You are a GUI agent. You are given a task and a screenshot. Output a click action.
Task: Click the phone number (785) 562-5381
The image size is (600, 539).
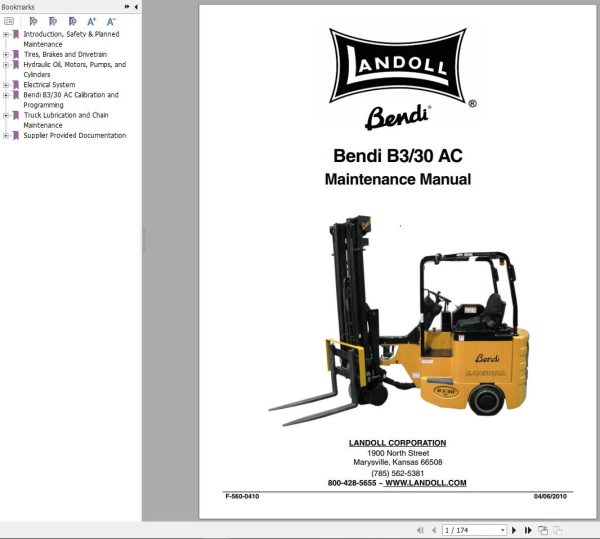pyautogui.click(x=397, y=473)
